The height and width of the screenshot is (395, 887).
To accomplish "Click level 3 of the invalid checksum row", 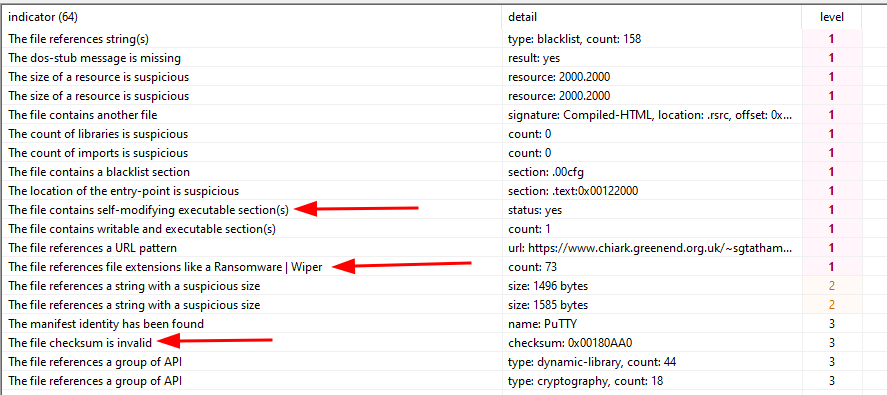I will [832, 342].
